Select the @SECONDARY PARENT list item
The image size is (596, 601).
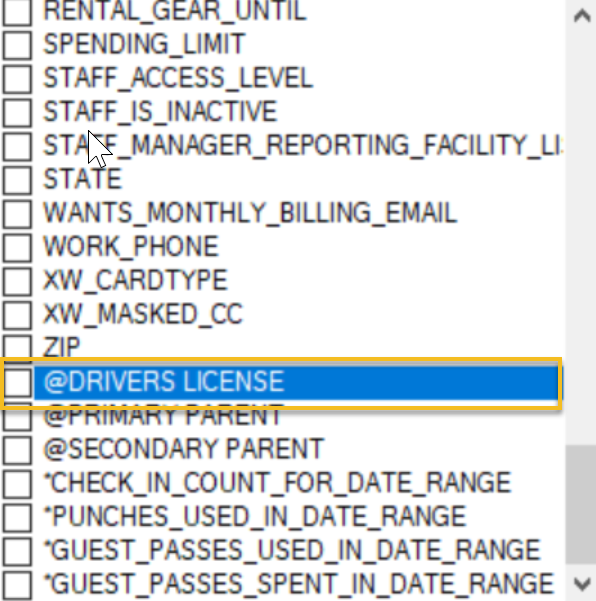point(184,449)
